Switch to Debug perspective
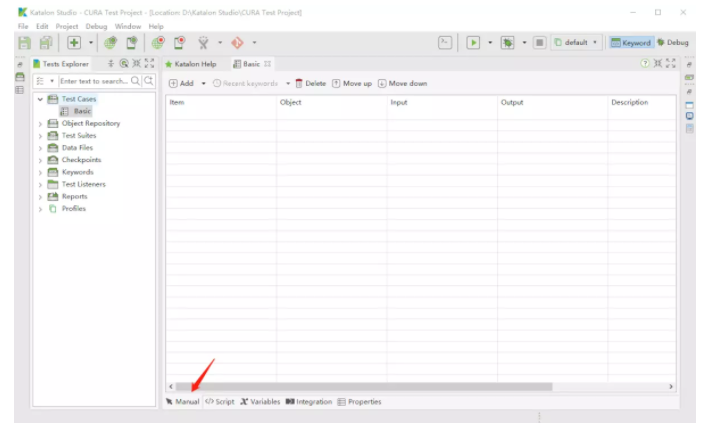The image size is (711, 435). pos(673,43)
